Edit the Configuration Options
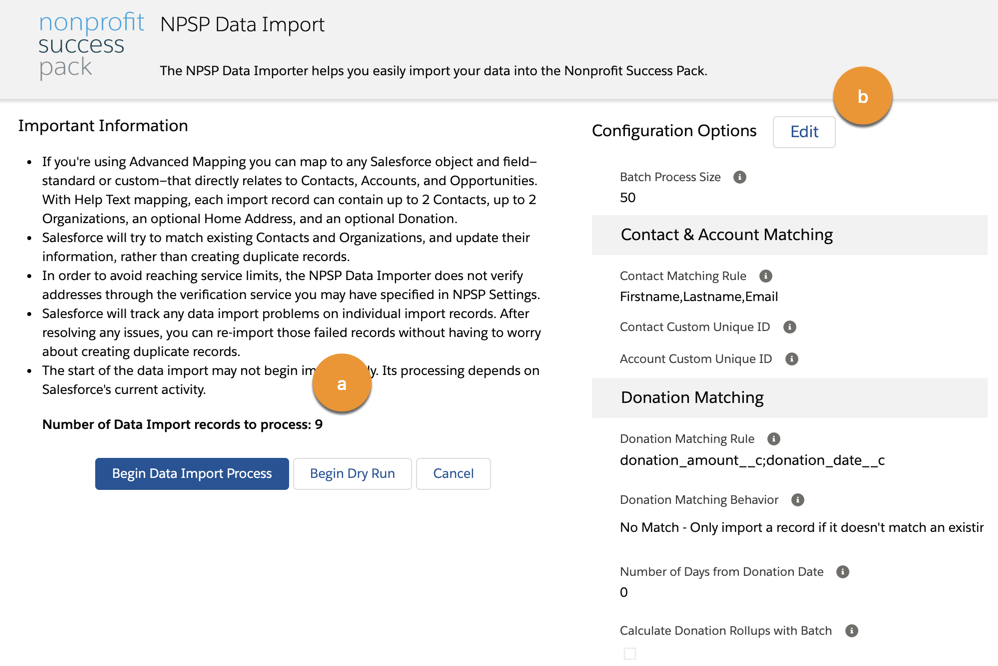 pyautogui.click(x=804, y=131)
